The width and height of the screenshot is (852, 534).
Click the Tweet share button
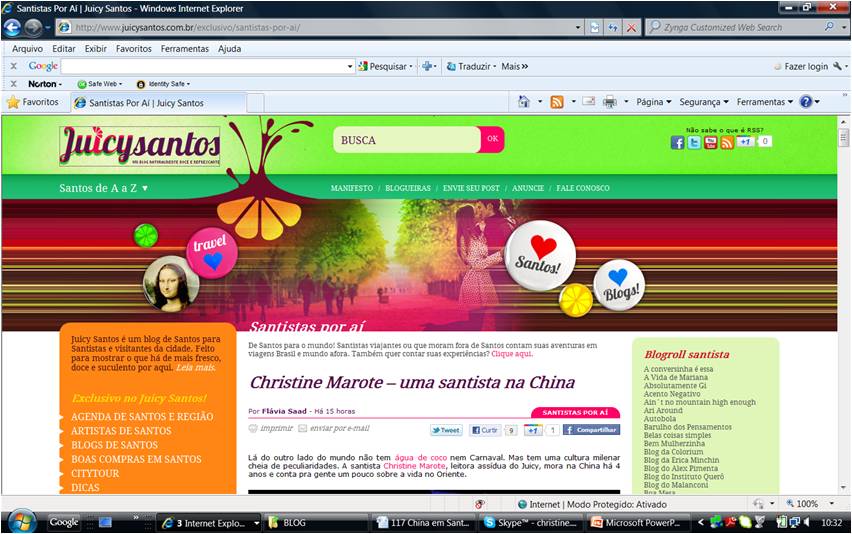(x=446, y=430)
